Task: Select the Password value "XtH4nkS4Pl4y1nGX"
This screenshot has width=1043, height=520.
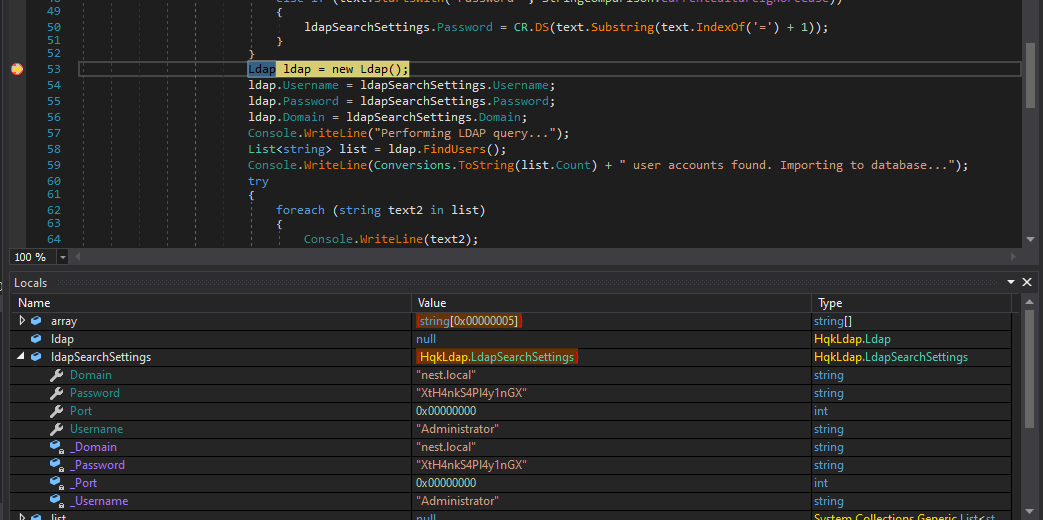Action: [x=471, y=393]
